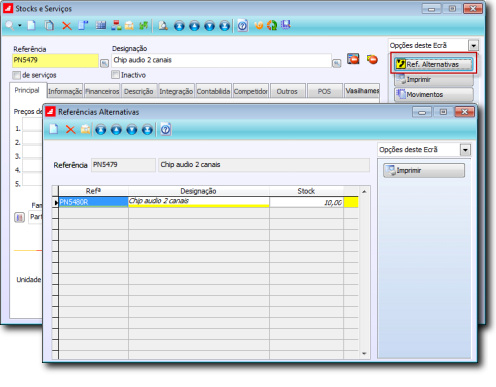Click the grid scrollbar up arrow
This screenshot has width=496, height=387.
click(364, 191)
